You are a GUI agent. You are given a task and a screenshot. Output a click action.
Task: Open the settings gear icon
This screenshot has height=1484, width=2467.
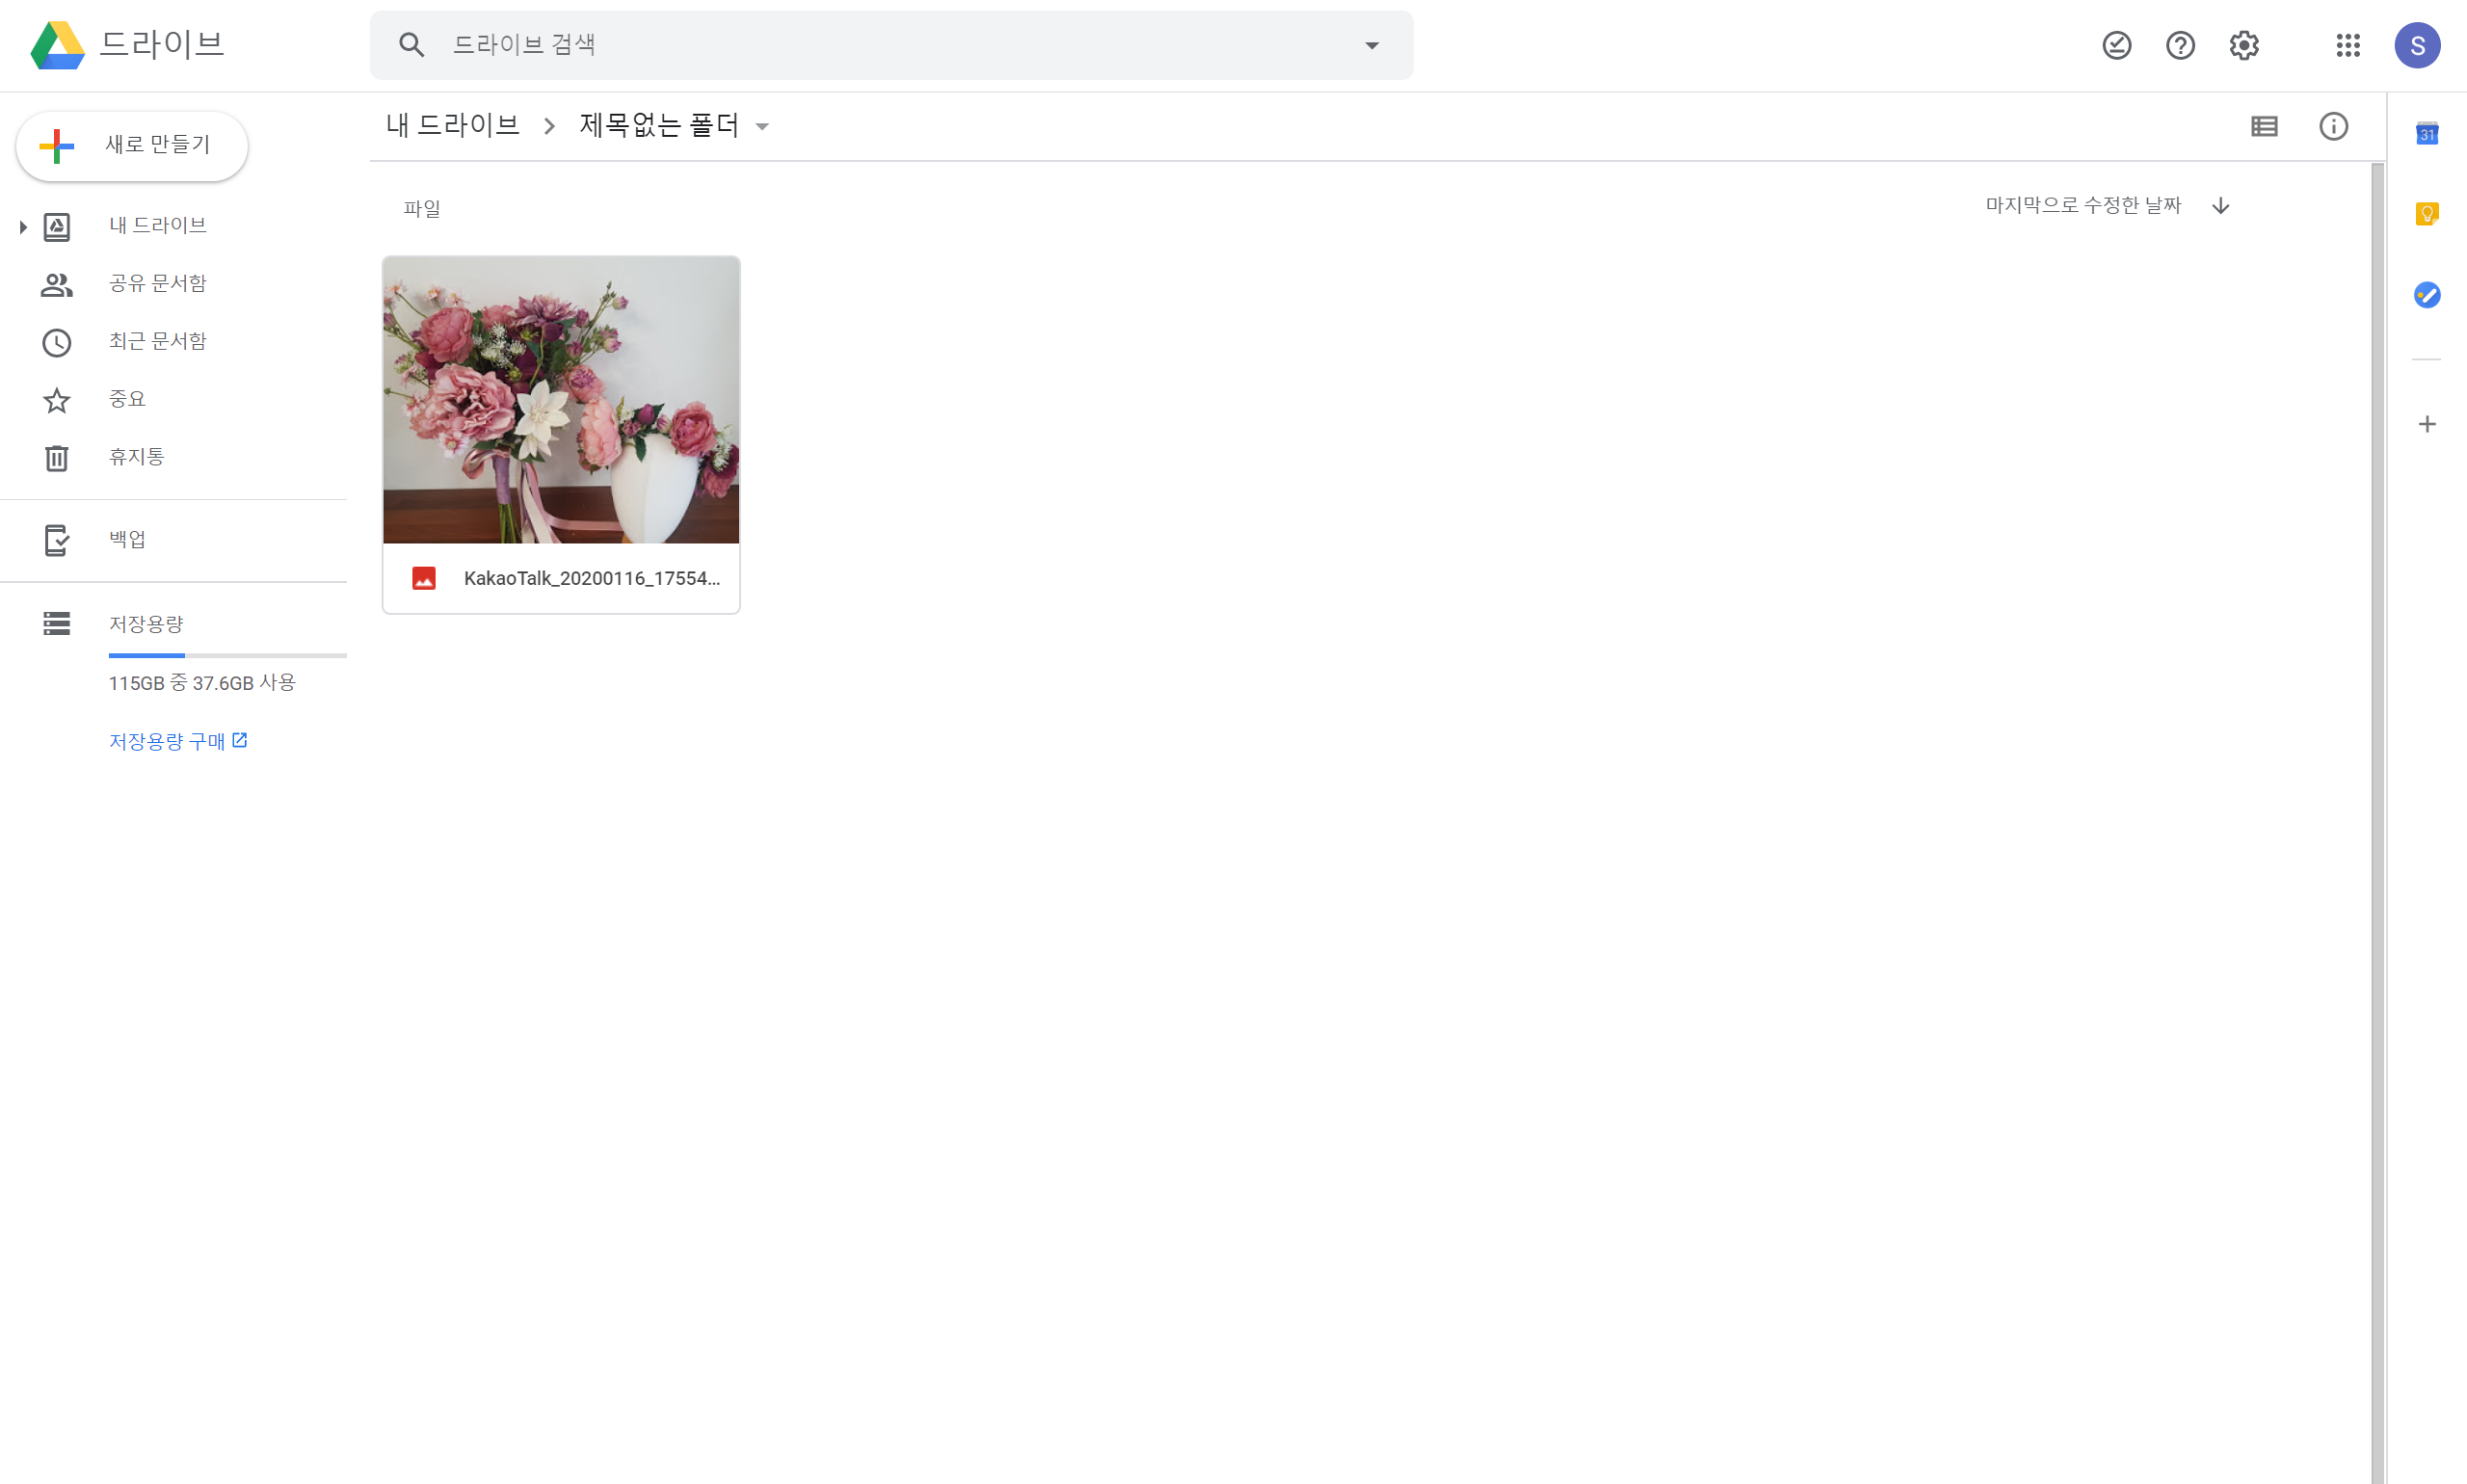coord(2244,45)
